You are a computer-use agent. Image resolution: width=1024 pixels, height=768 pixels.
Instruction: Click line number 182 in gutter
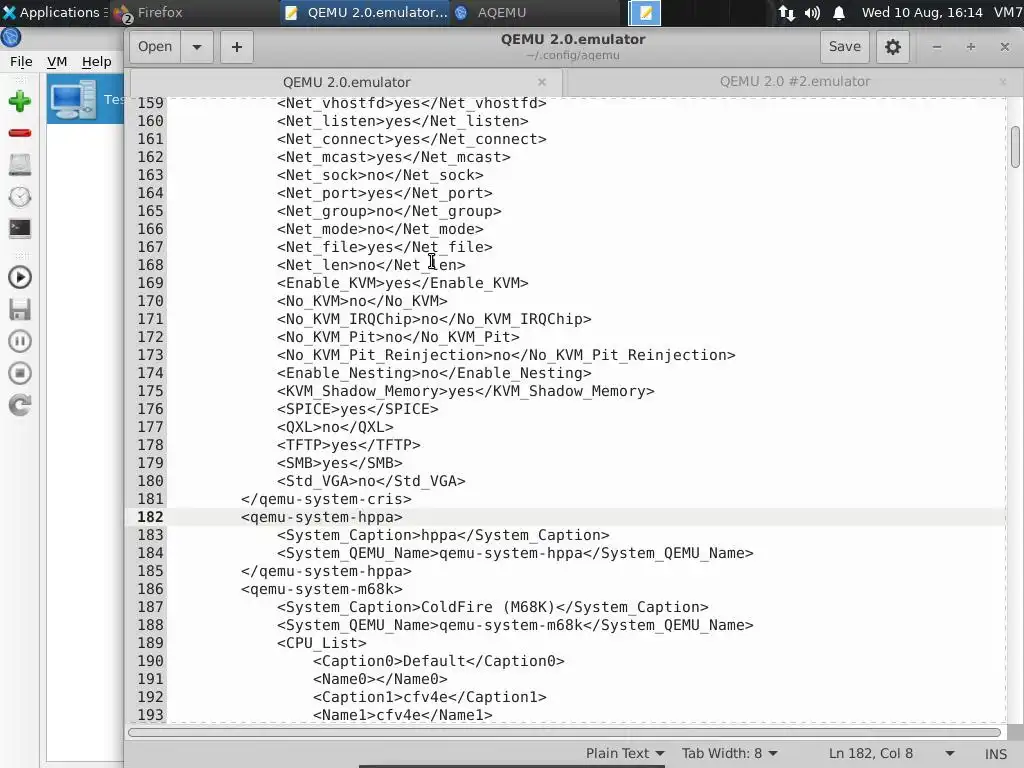[150, 517]
